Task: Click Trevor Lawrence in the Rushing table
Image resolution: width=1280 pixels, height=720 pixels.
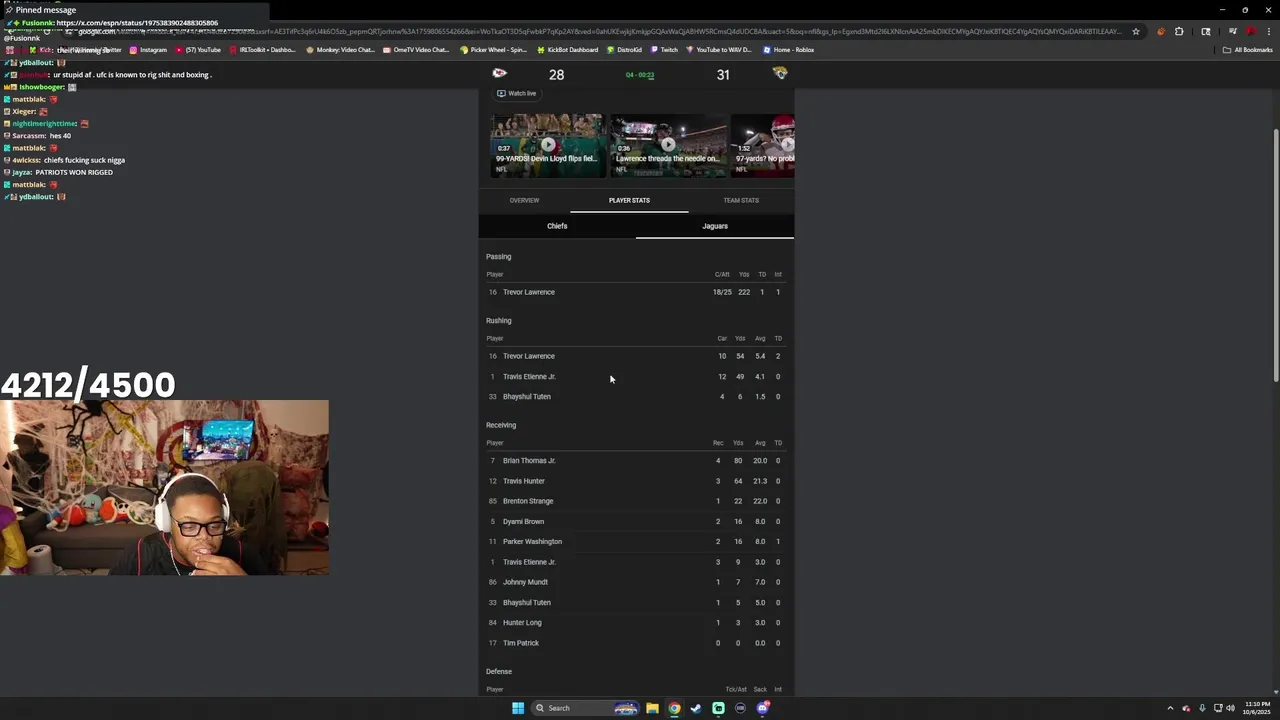Action: [529, 356]
